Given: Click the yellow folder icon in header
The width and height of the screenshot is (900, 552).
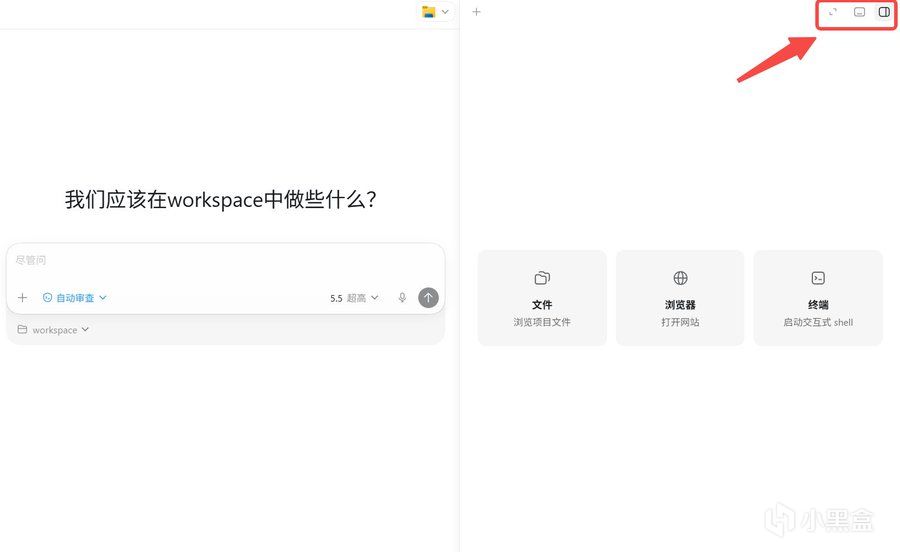Looking at the screenshot, I should (x=428, y=11).
